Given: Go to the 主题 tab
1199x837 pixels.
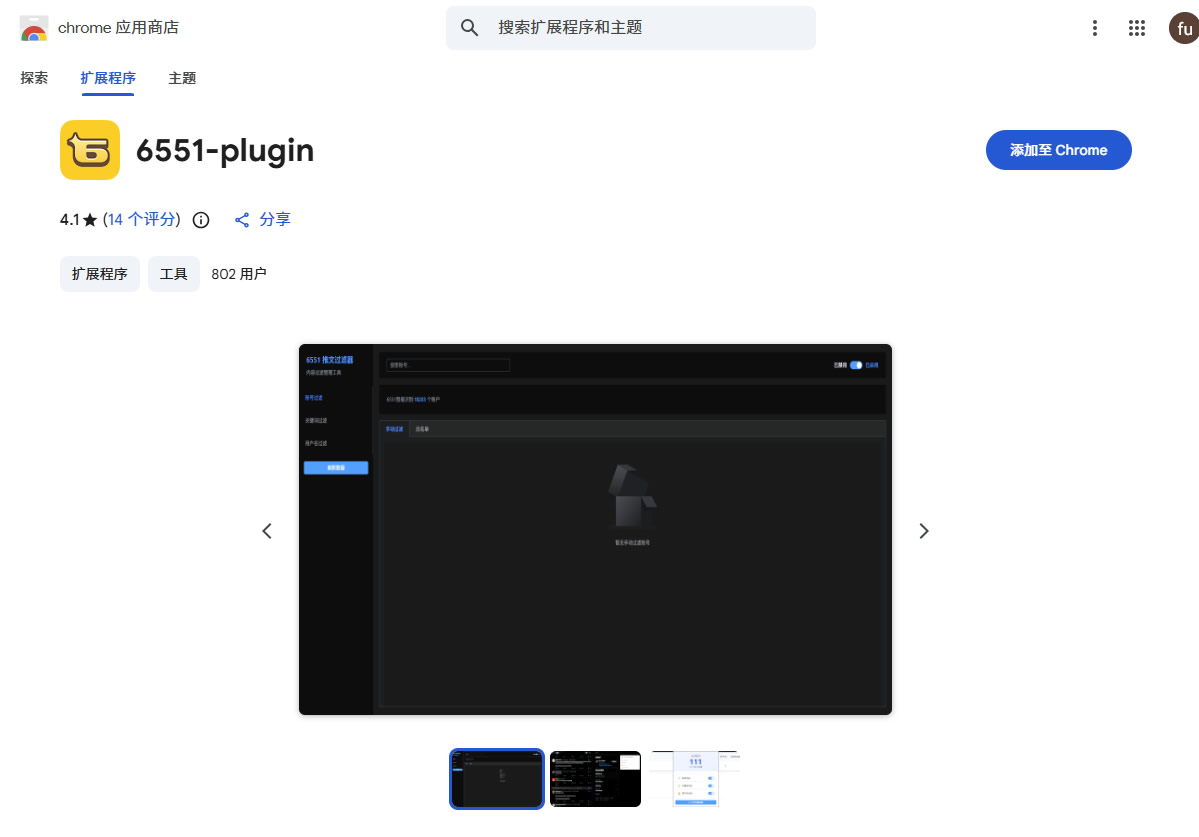Looking at the screenshot, I should coord(182,78).
